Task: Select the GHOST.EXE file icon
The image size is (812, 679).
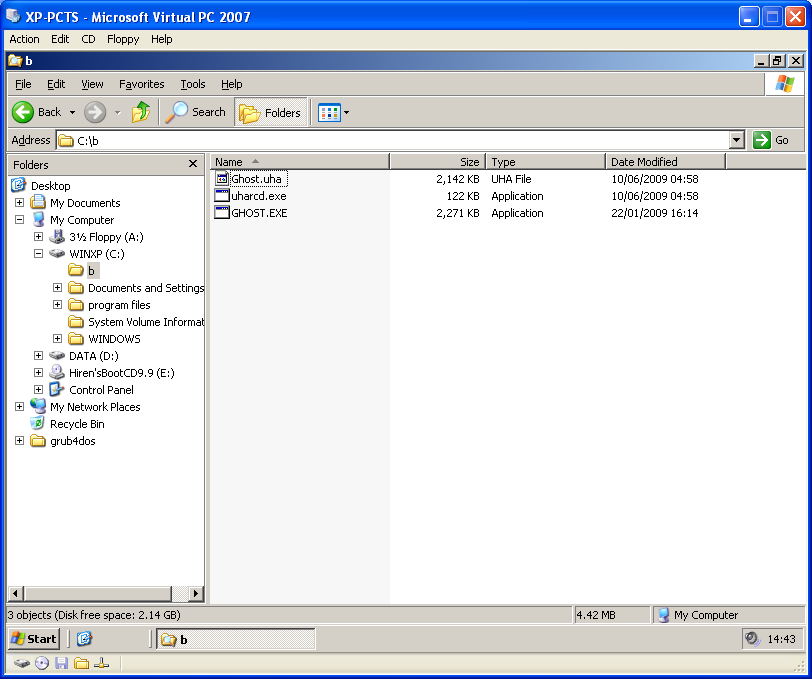Action: tap(222, 213)
